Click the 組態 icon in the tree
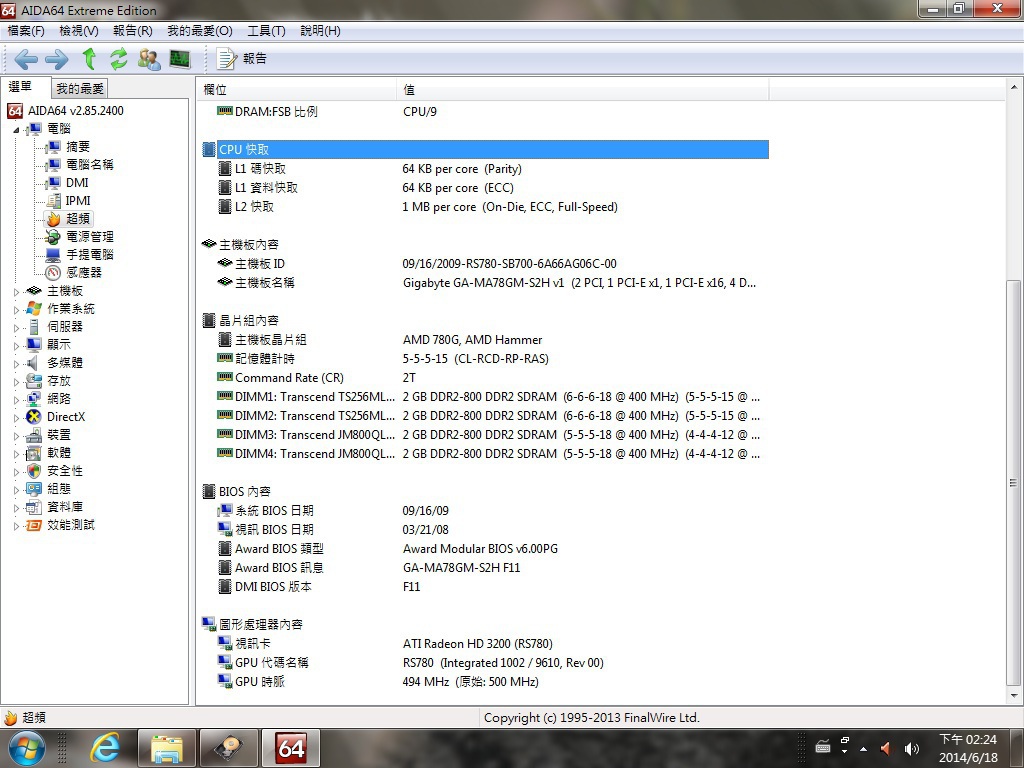The height and width of the screenshot is (768, 1024). [x=34, y=488]
